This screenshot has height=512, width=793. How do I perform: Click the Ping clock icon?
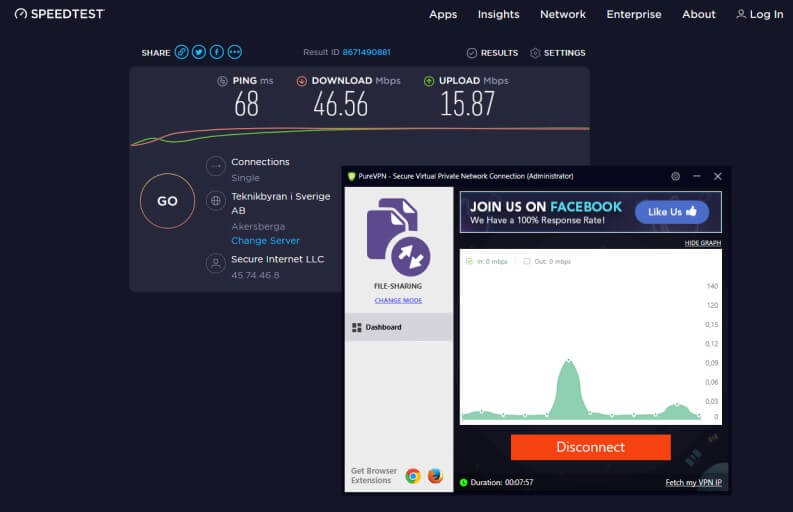coord(223,81)
